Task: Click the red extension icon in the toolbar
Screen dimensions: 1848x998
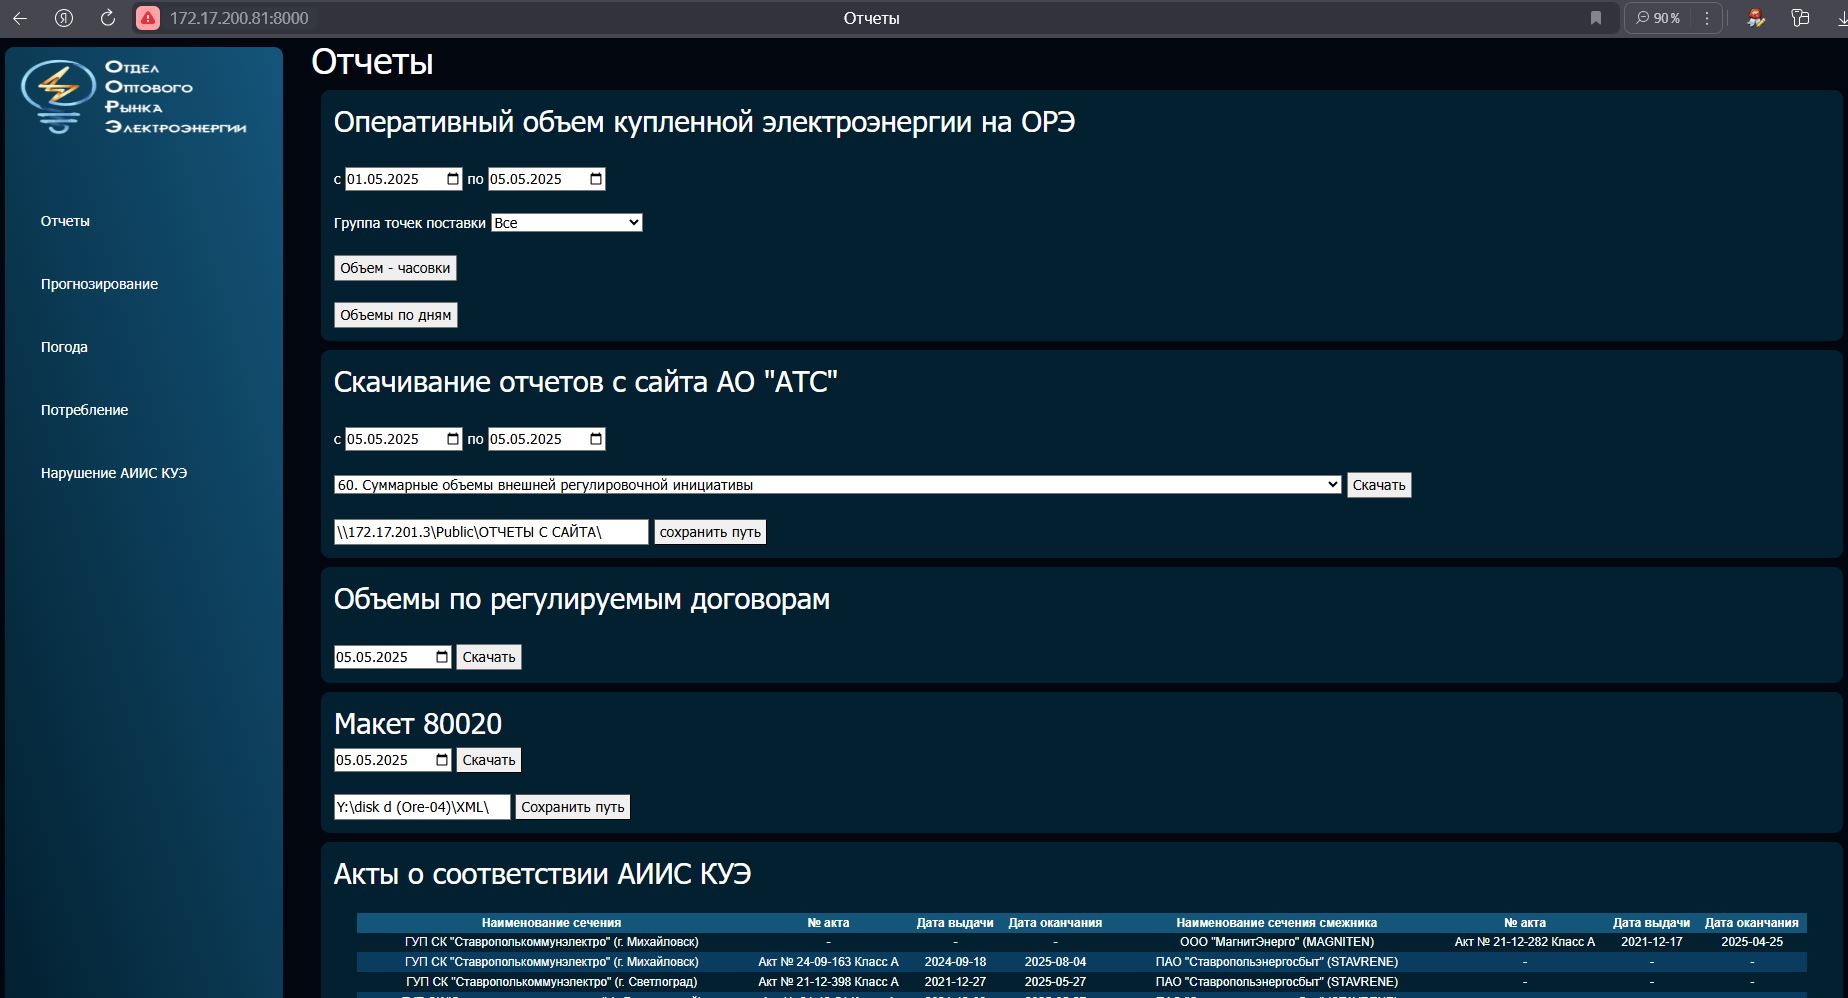Action: coord(1756,18)
